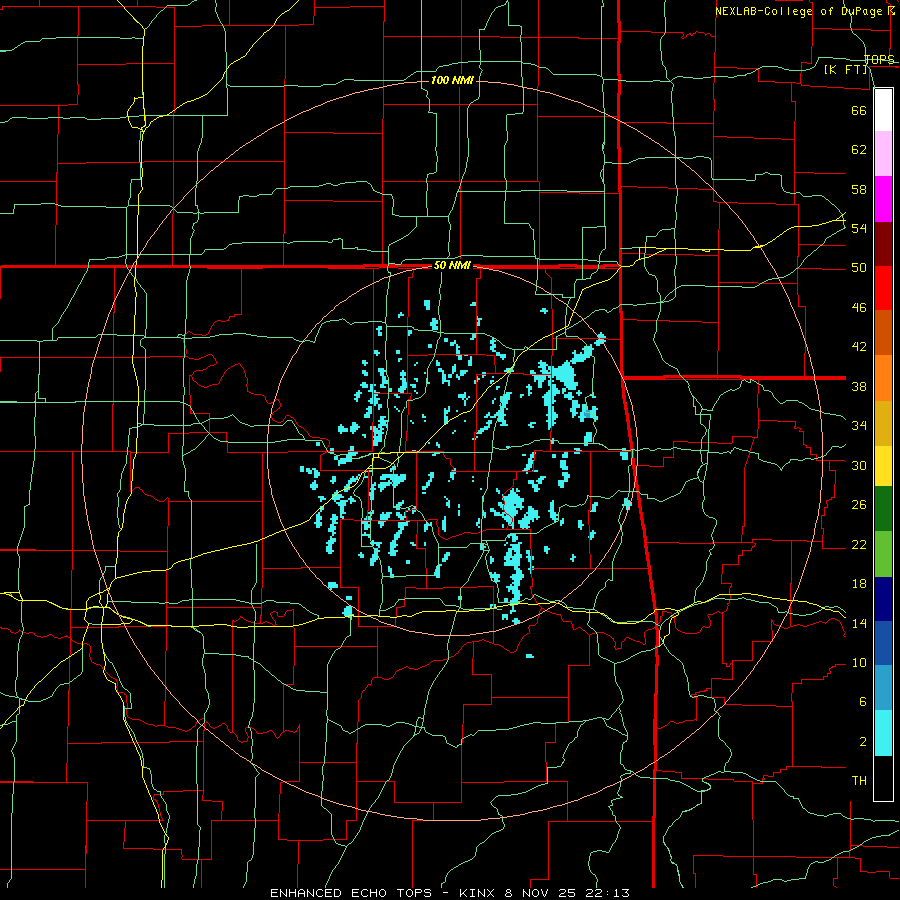Click the "NEXLAB-College of DuPage" credit text
900x900 pixels.
799,11
